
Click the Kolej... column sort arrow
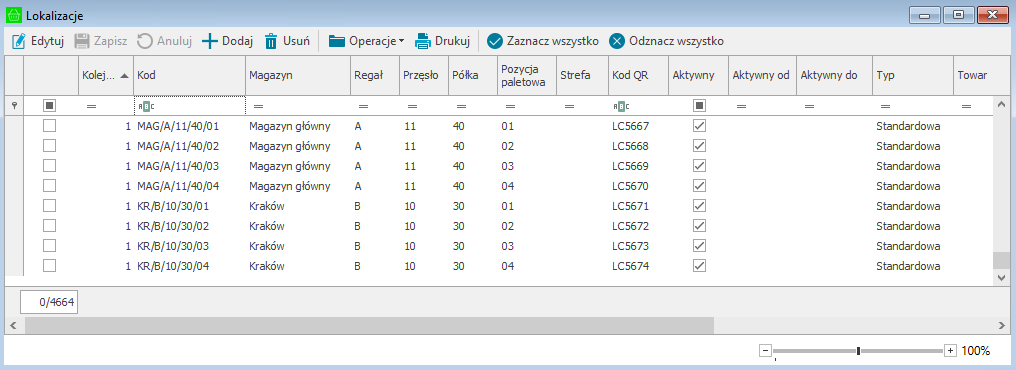pos(124,75)
